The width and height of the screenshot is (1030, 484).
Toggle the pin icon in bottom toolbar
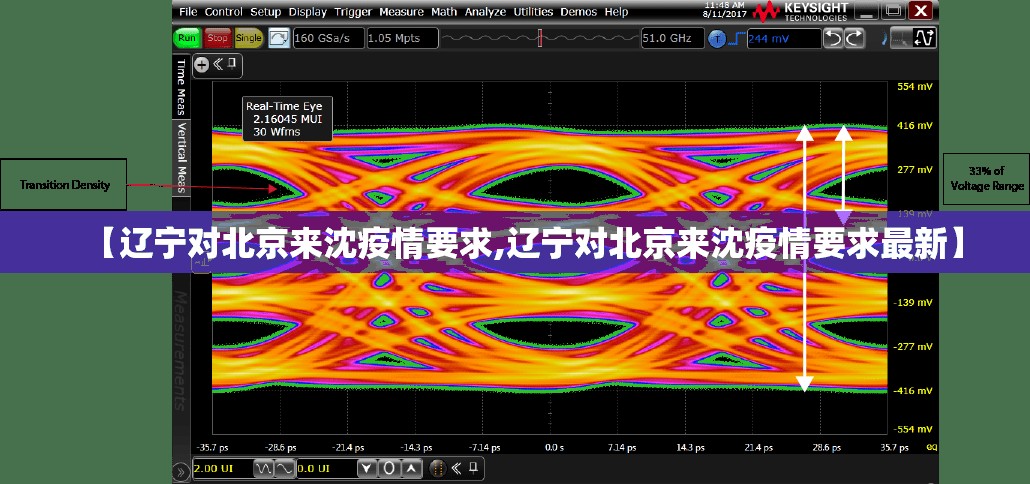(x=474, y=468)
